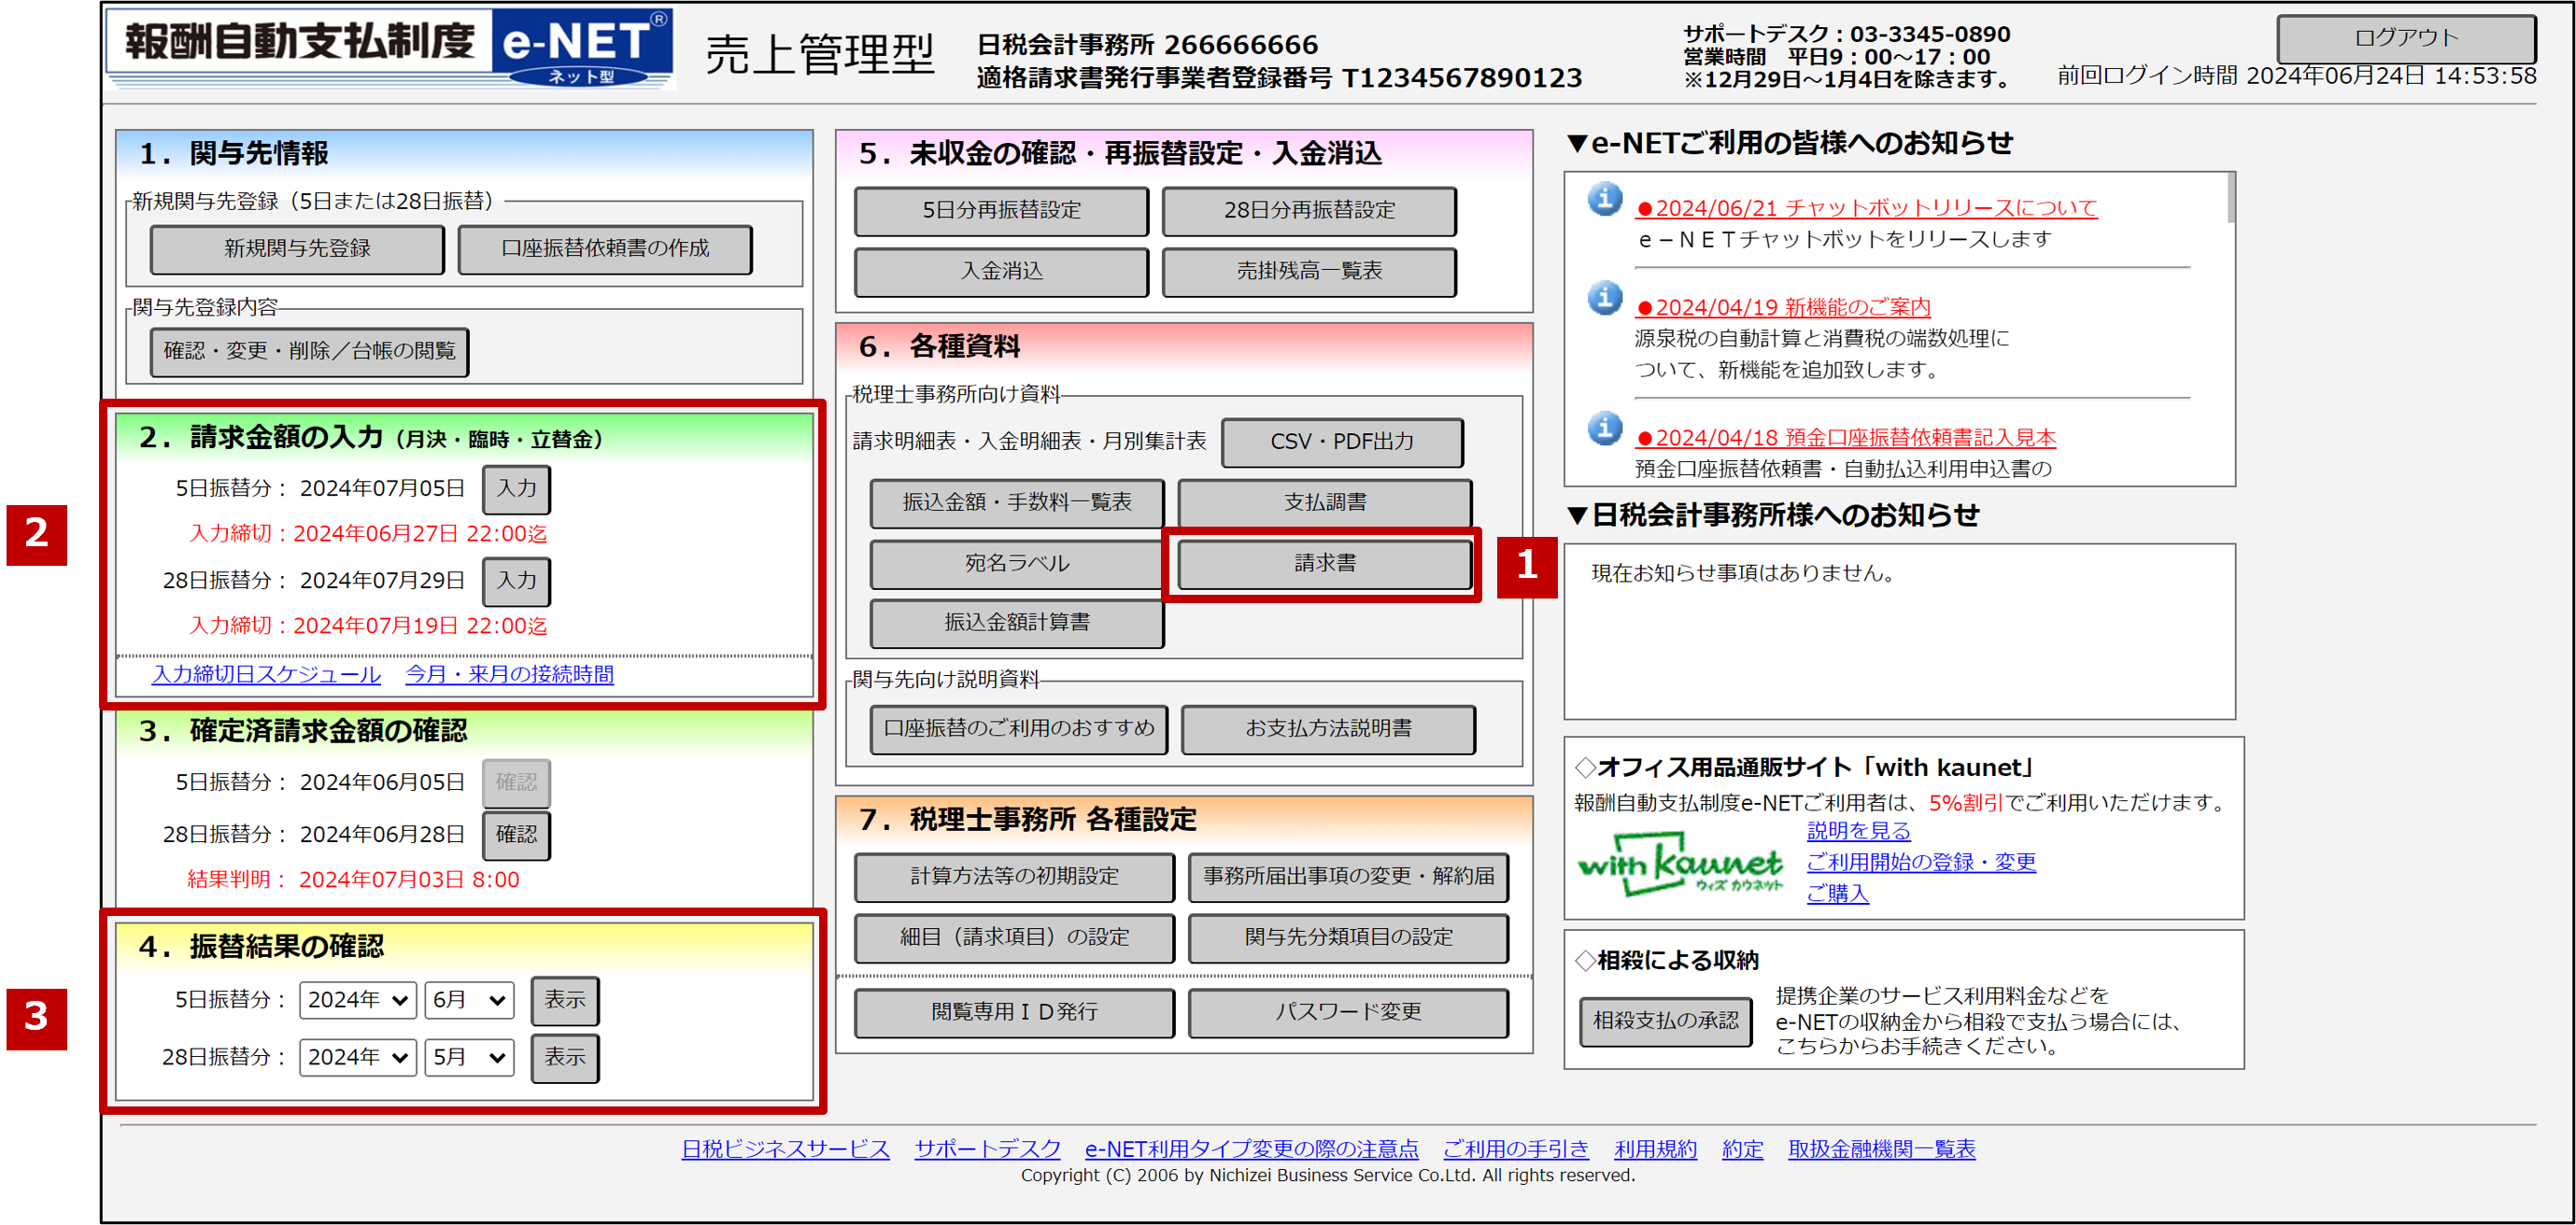Click the info icon beside the 2024/04/19 new feature notice
The width and height of the screenshot is (2576, 1225).
[x=1604, y=298]
